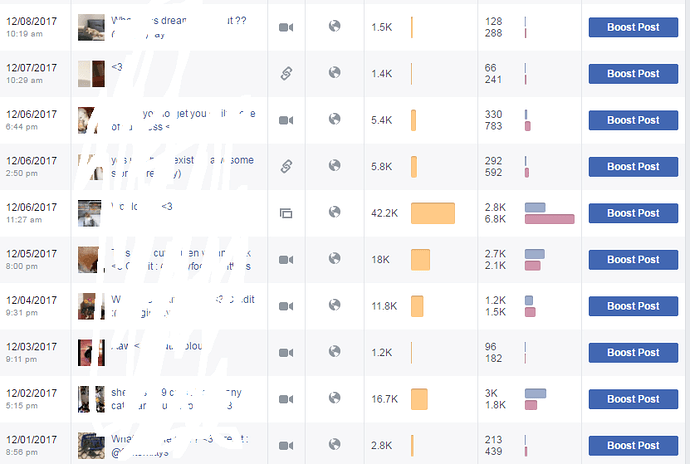Boost the 42.2K reach post
690x464 pixels.
click(x=633, y=213)
